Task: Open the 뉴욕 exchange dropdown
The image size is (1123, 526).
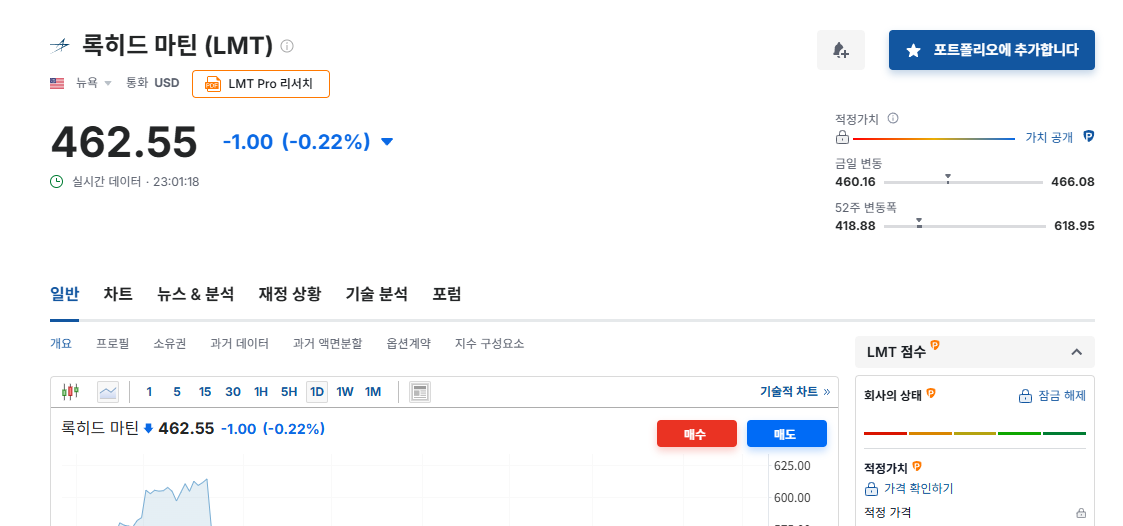Action: click(x=95, y=83)
